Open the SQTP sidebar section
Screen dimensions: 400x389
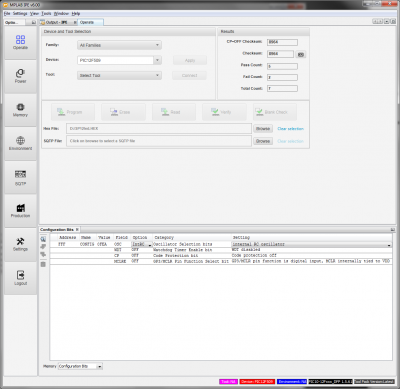click(20, 178)
